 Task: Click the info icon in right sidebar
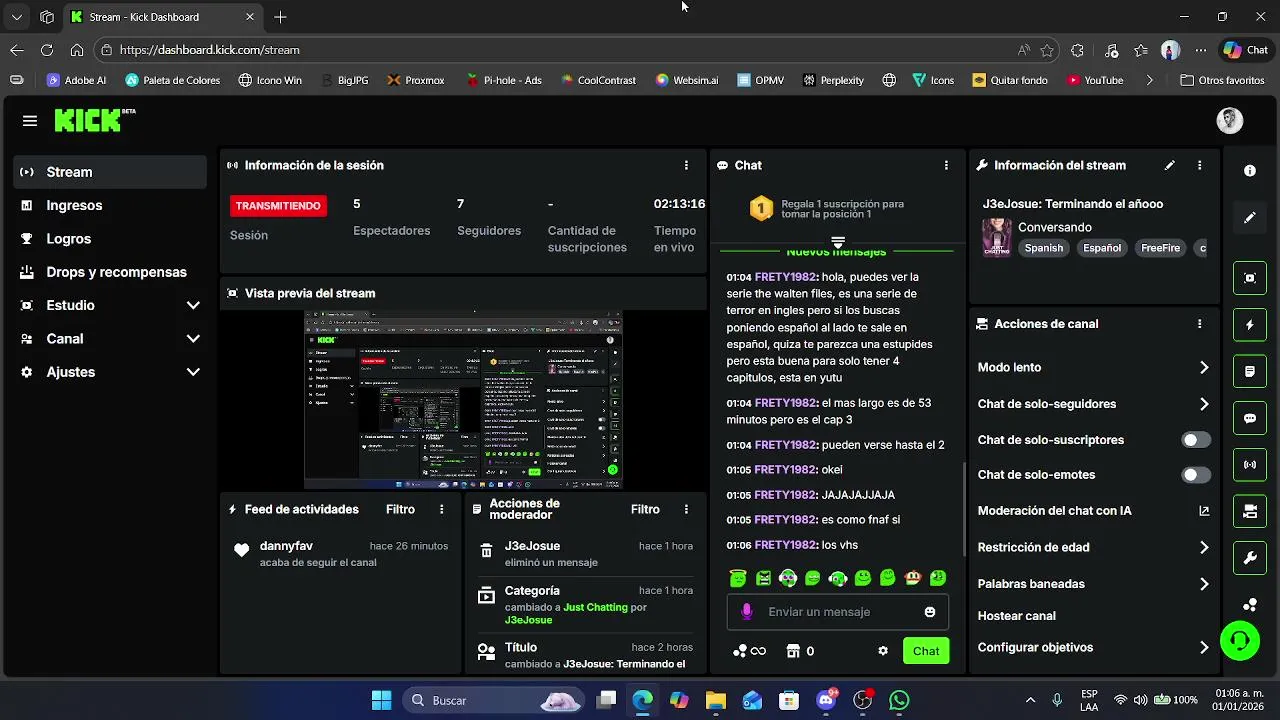1250,171
